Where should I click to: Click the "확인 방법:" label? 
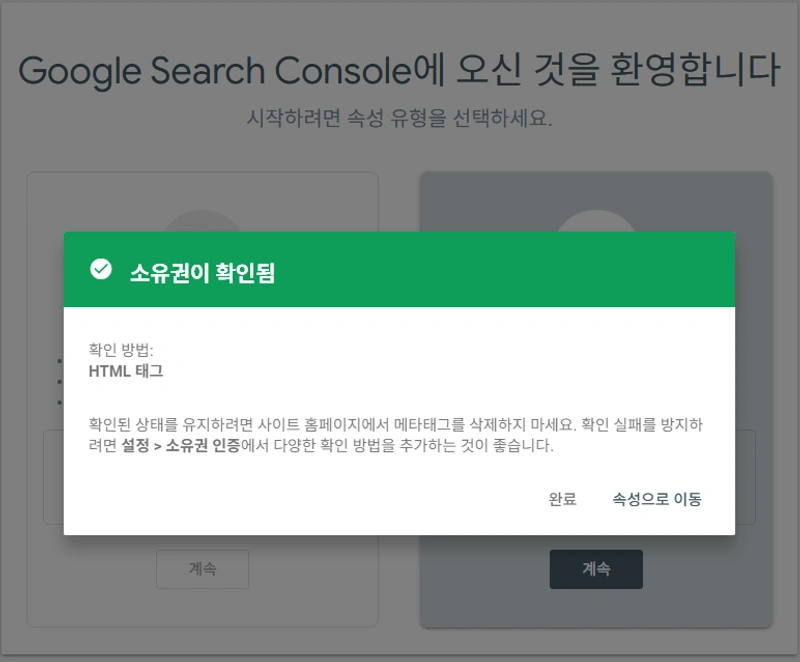coord(121,349)
